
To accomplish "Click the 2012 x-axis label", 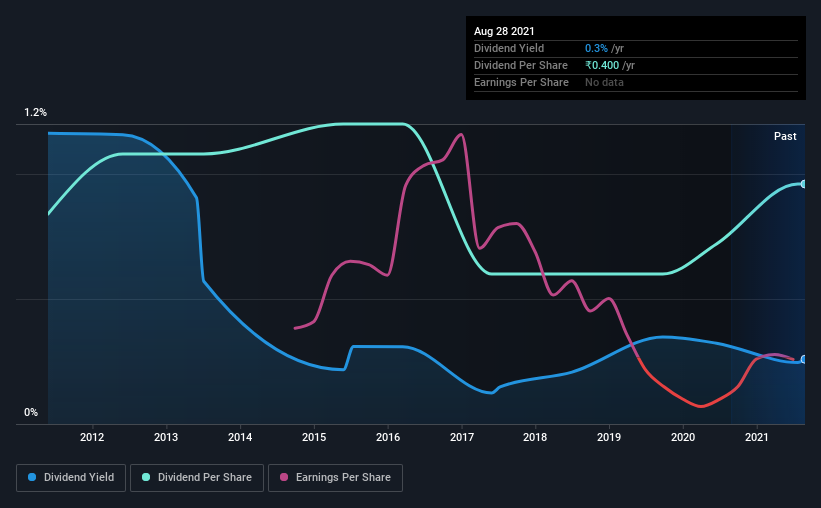I will coord(92,437).
